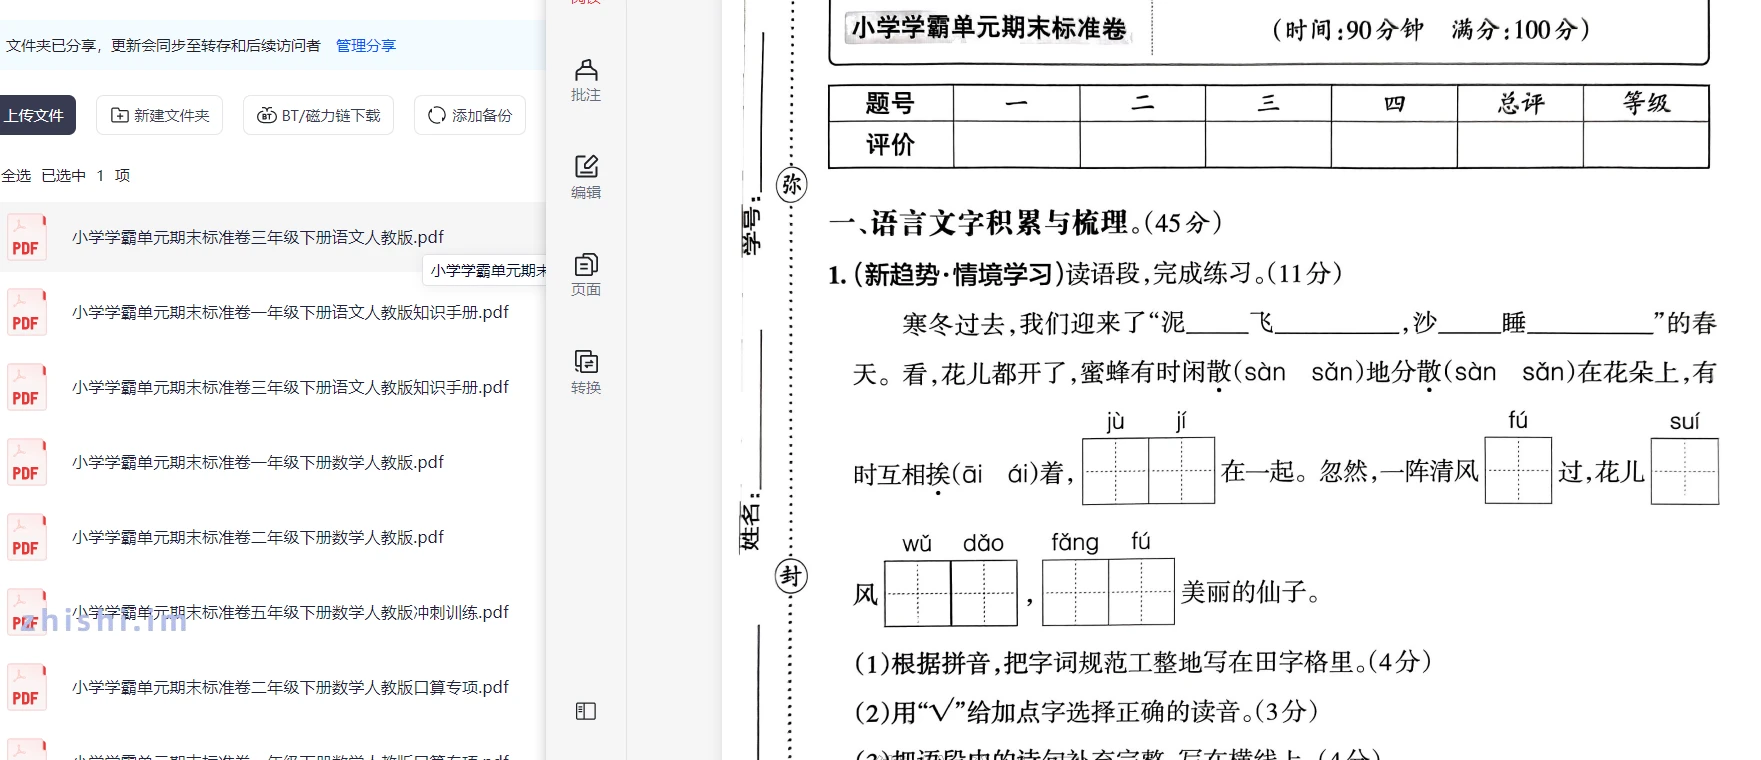This screenshot has height=760, width=1761.
Task: Click PDF icon of 二年级下册数学人教版.pdf
Action: 26,537
